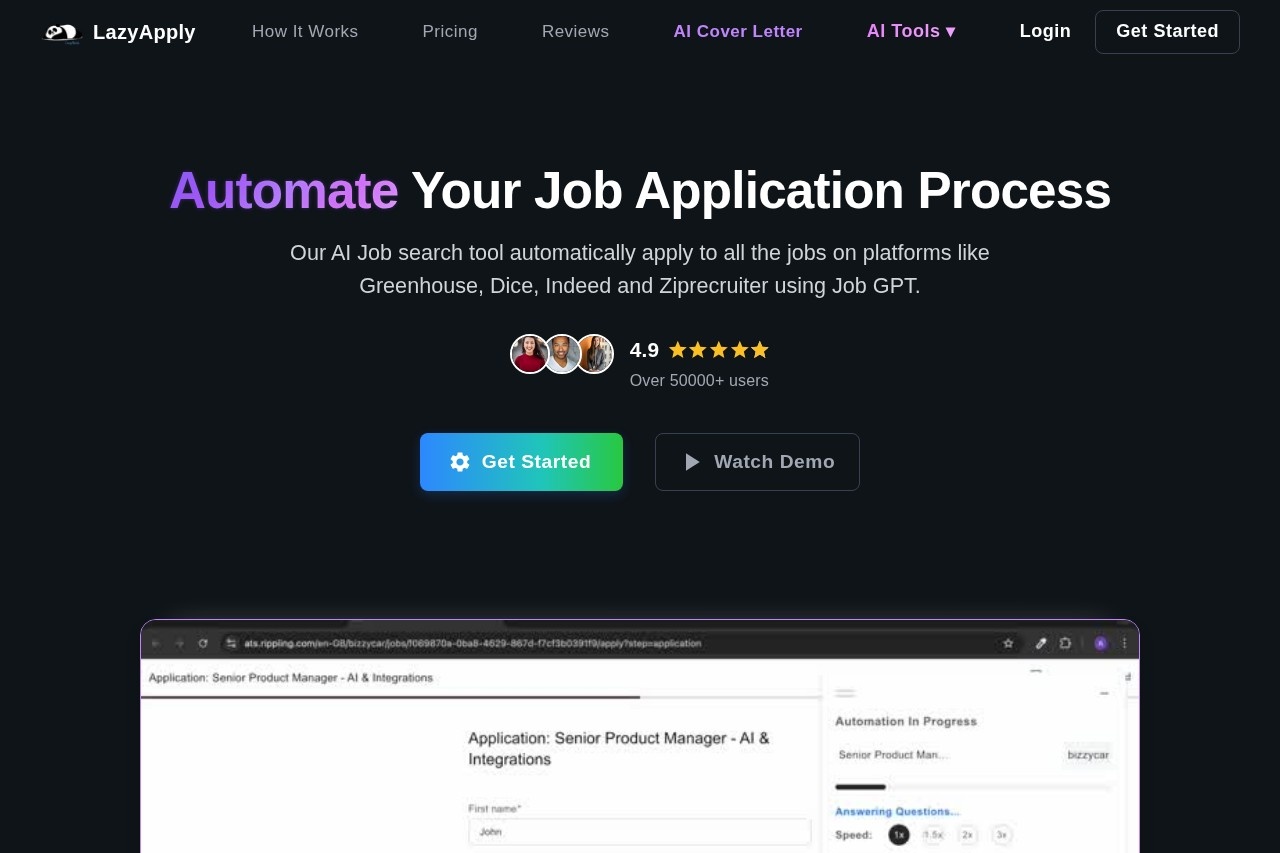Click the LazyApply panda logo
1280x853 pixels.
click(62, 33)
